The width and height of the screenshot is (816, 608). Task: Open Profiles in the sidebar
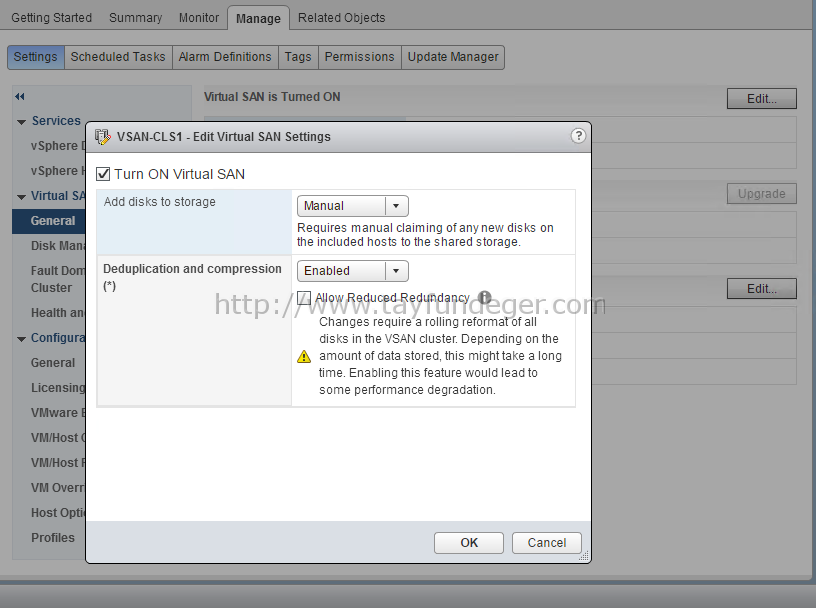(x=53, y=538)
